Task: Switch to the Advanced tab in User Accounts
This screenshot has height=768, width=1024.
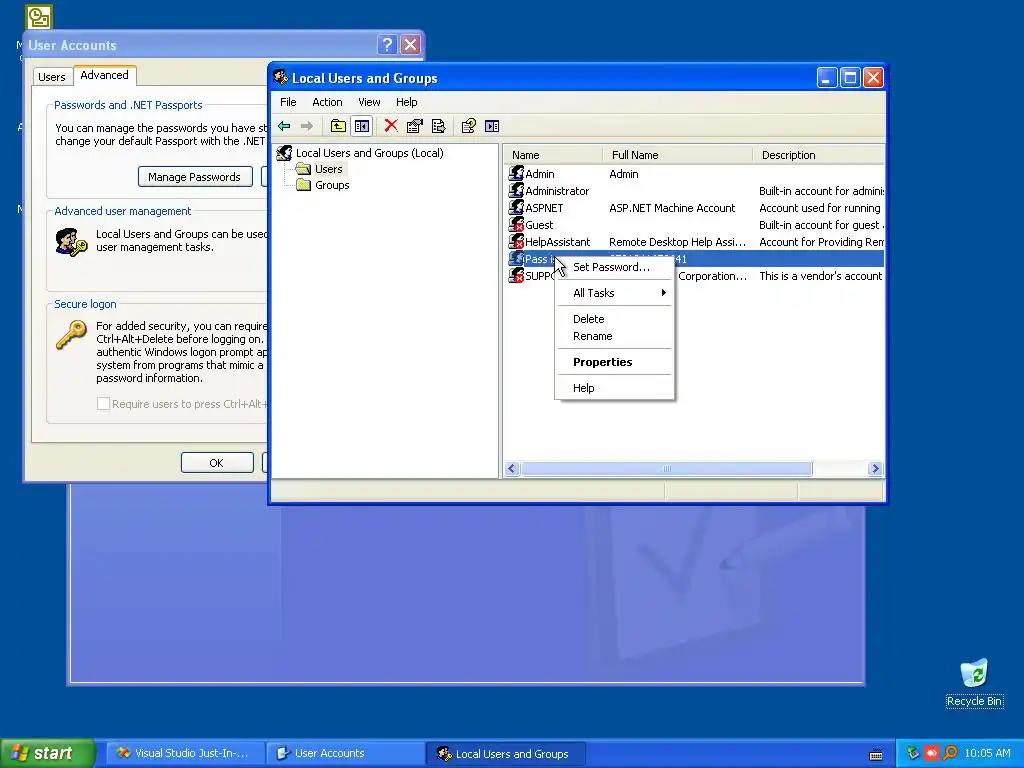Action: [104, 75]
